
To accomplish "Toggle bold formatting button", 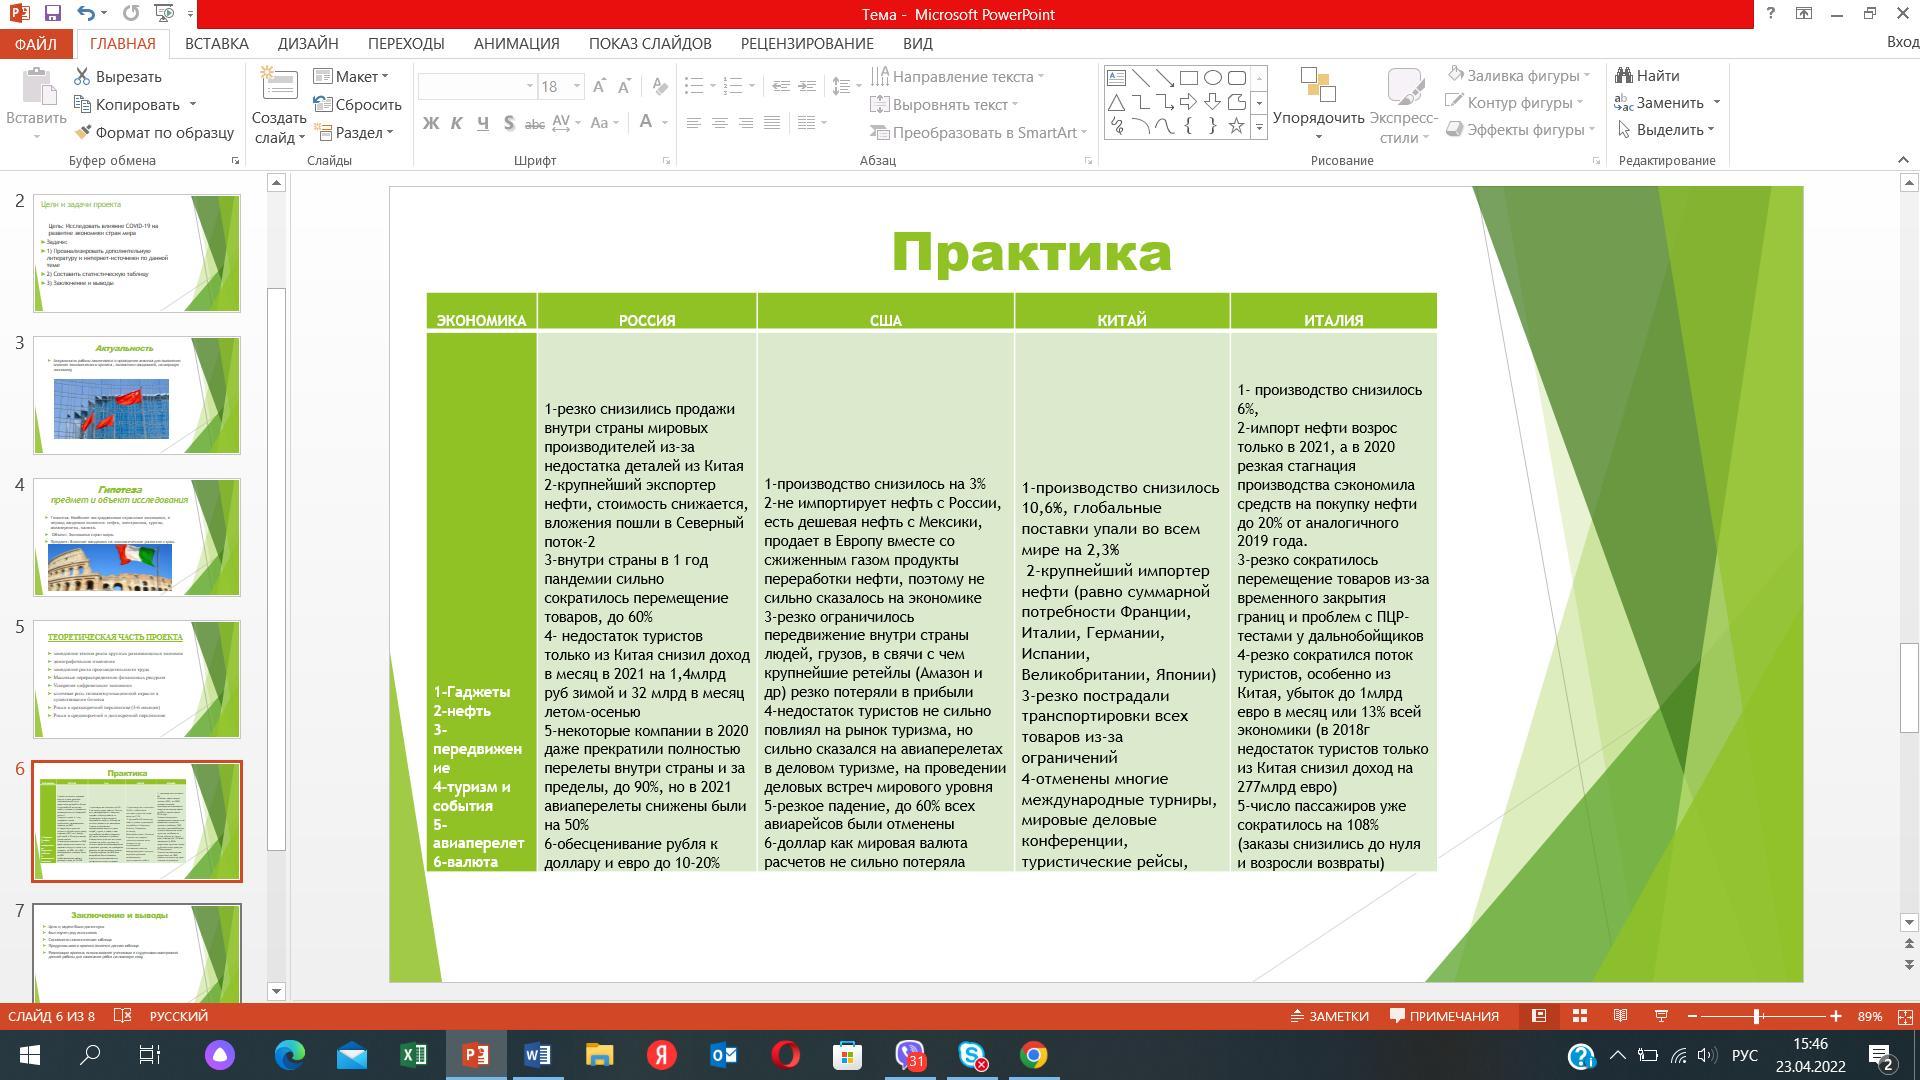I will (x=431, y=123).
